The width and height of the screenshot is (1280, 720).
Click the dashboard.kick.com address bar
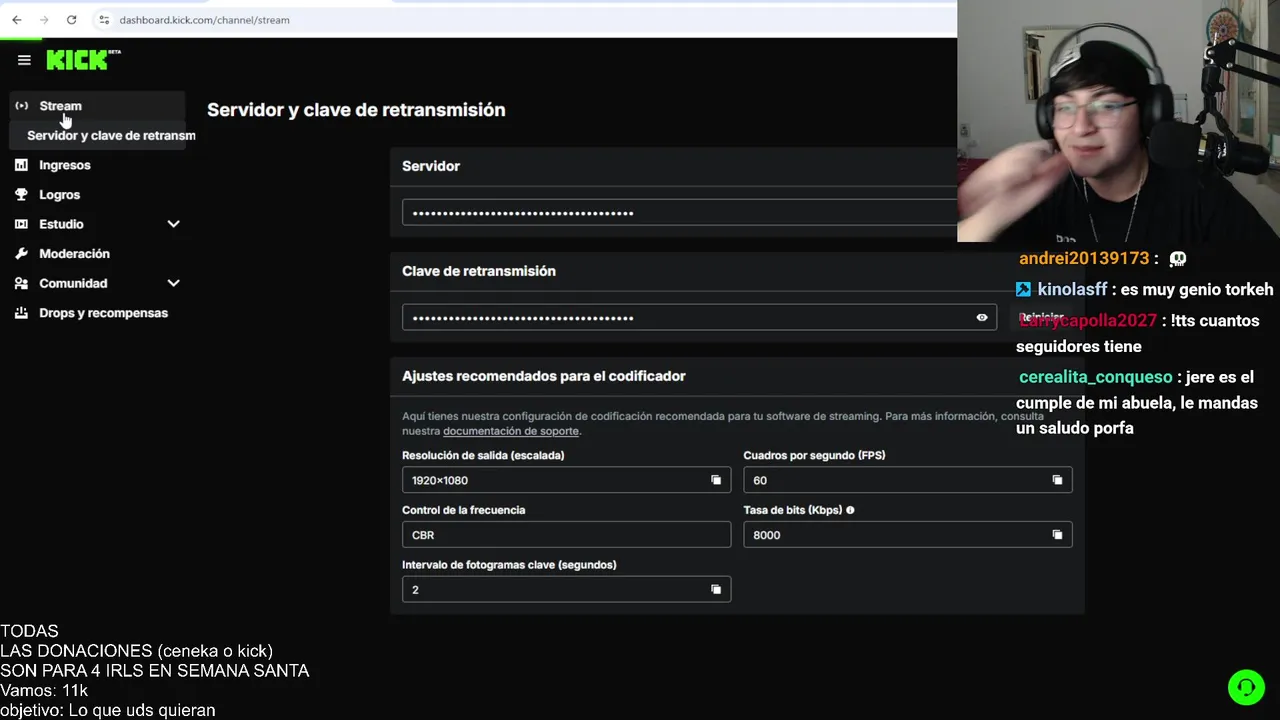[204, 20]
